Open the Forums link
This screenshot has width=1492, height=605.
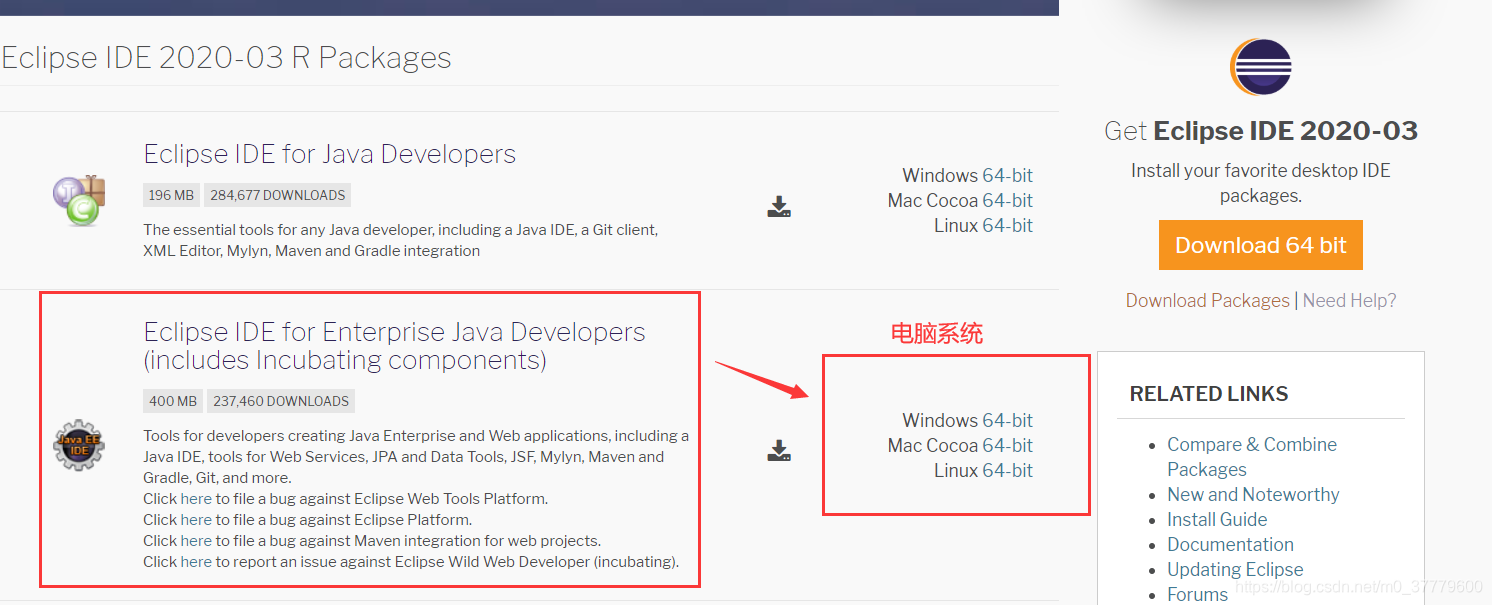pos(1197,594)
